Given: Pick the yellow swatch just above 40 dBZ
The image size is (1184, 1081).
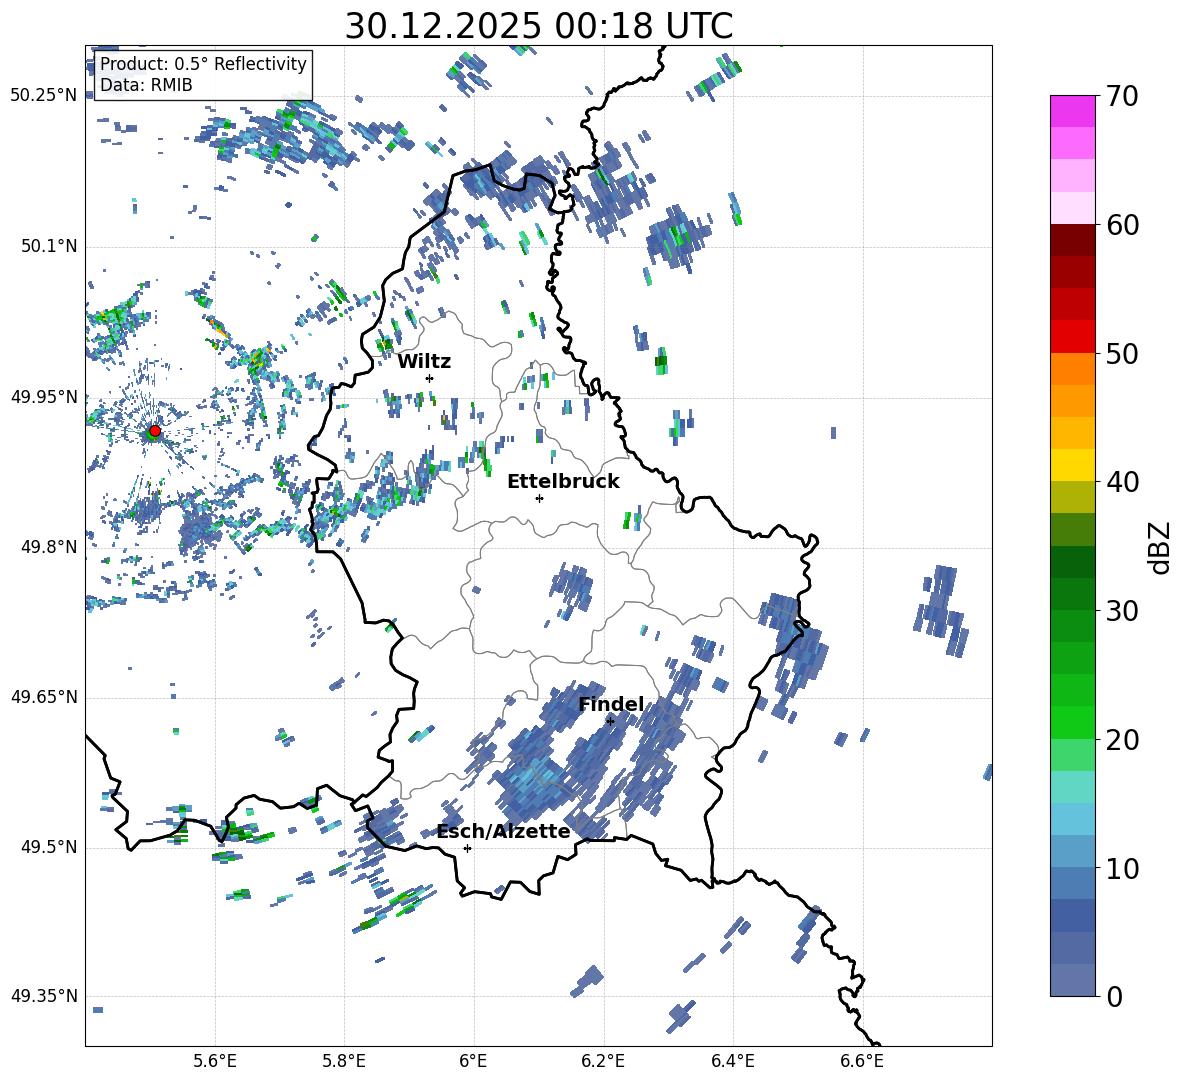Looking at the screenshot, I should (x=1073, y=465).
